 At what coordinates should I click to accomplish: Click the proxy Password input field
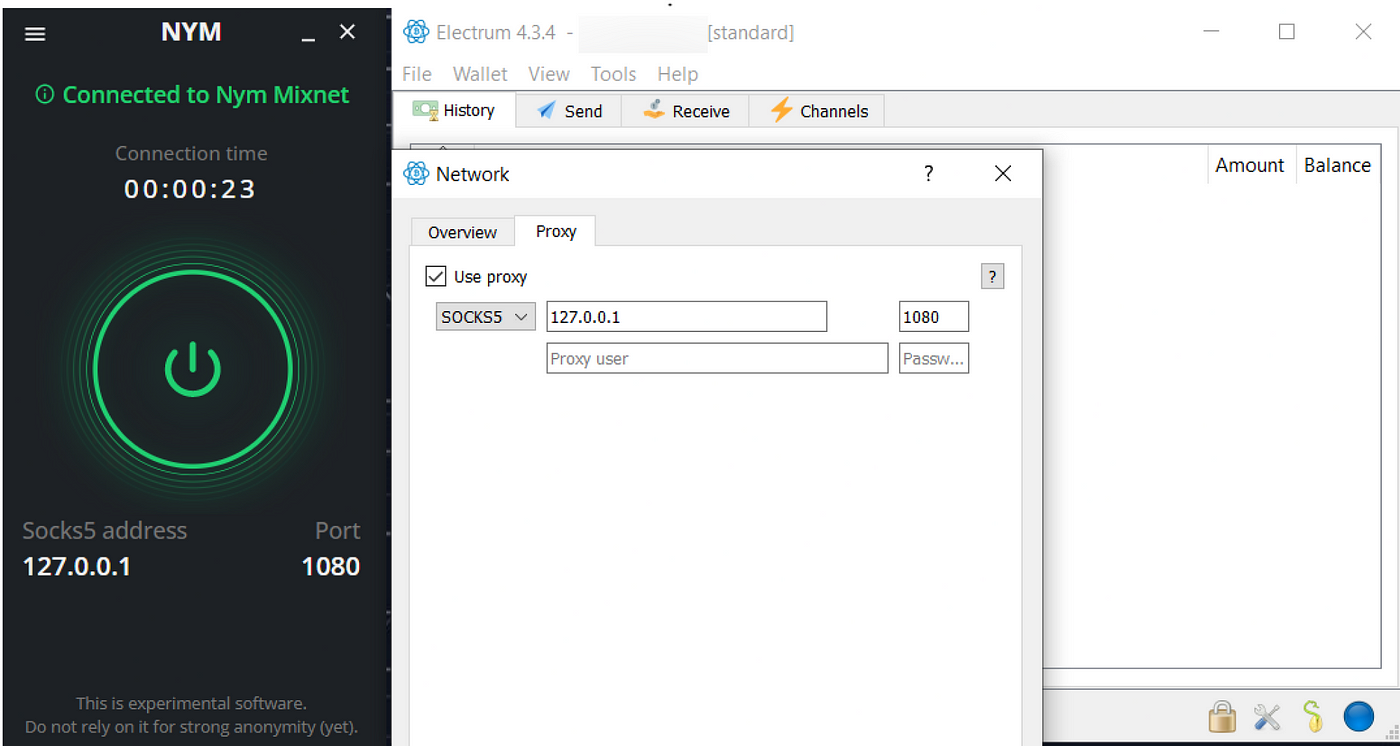click(934, 359)
